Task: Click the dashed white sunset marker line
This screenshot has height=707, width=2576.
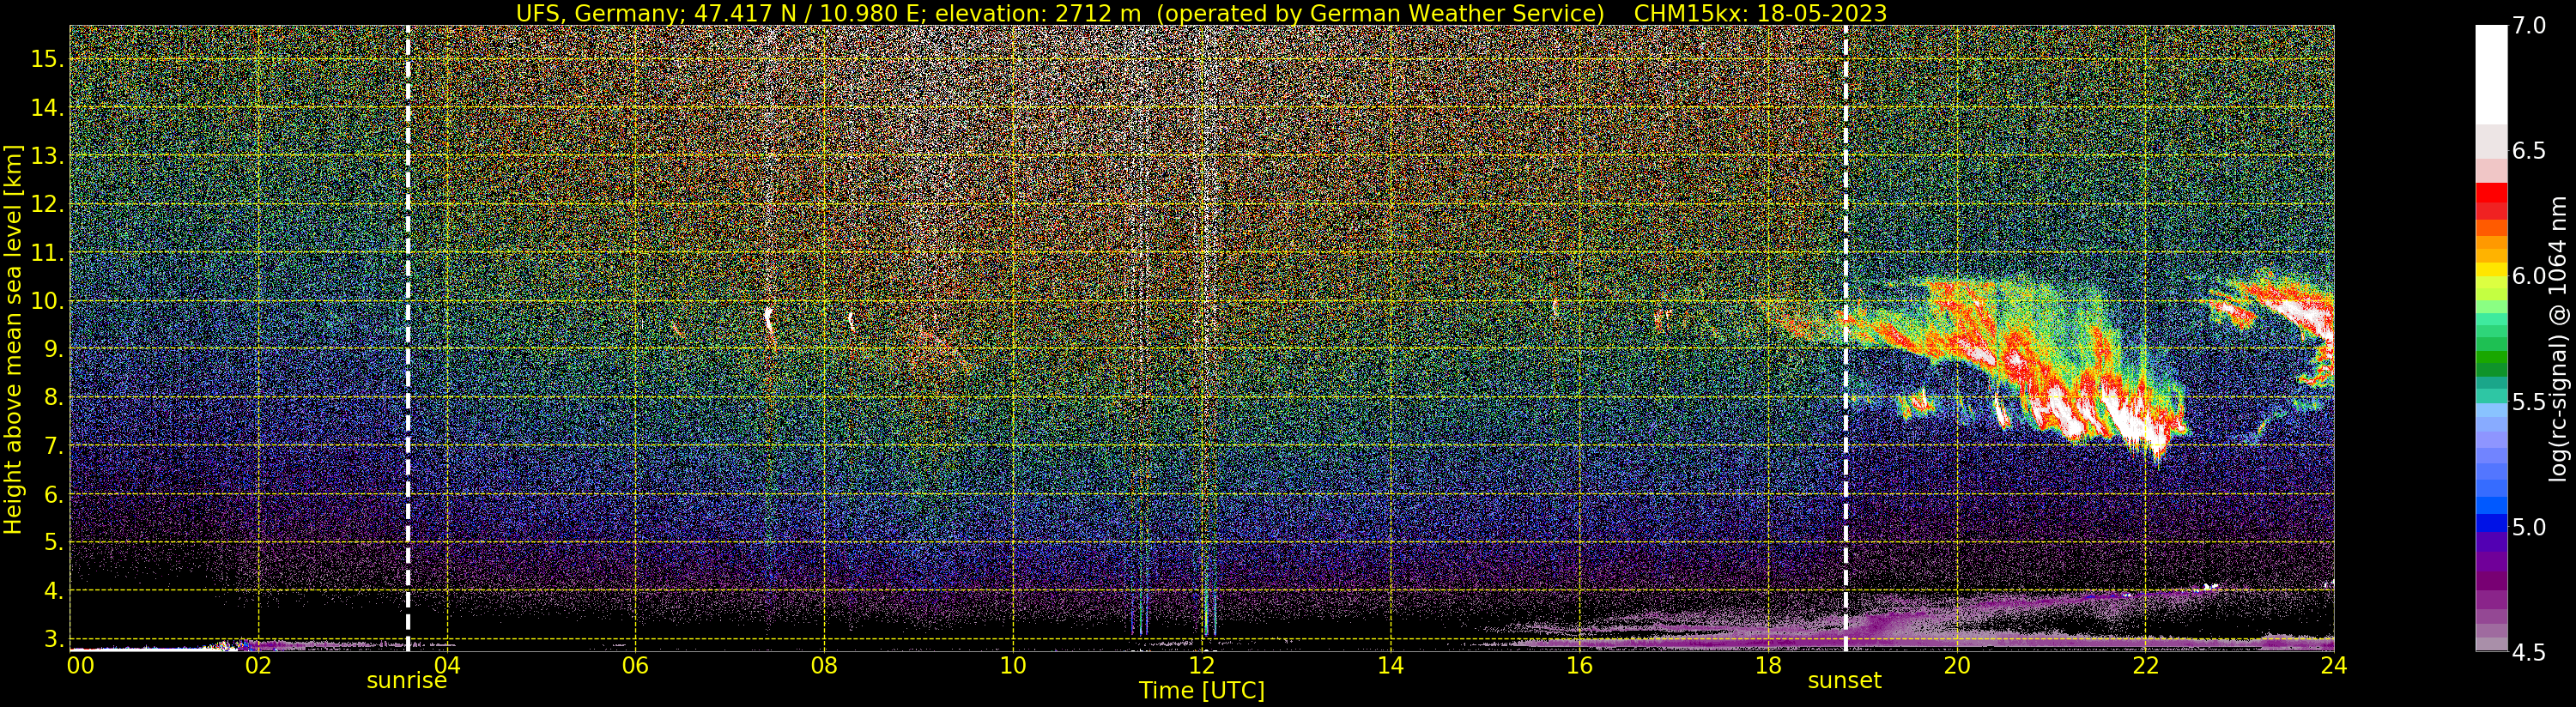Action: click(1845, 338)
